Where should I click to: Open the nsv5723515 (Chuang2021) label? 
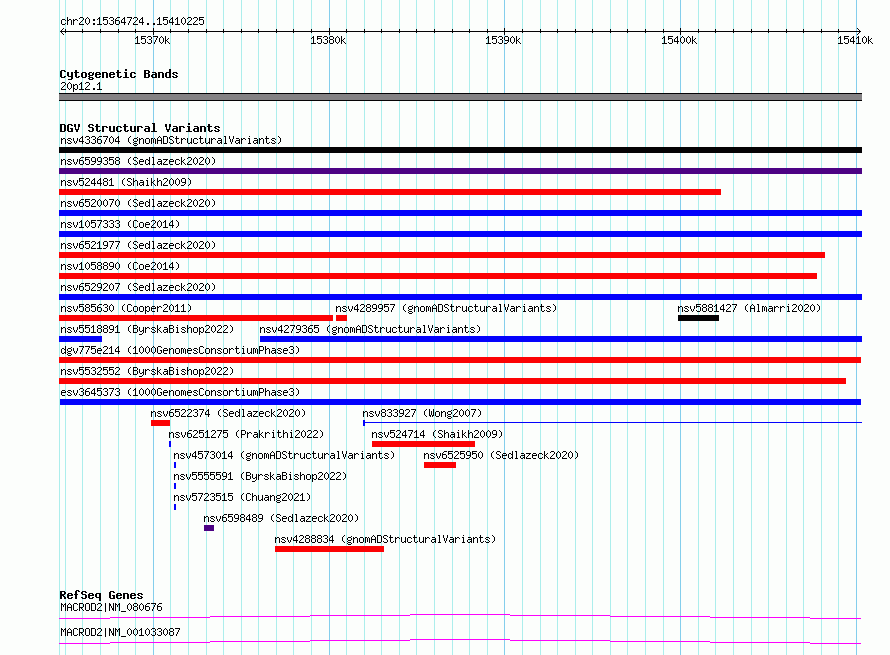point(242,497)
